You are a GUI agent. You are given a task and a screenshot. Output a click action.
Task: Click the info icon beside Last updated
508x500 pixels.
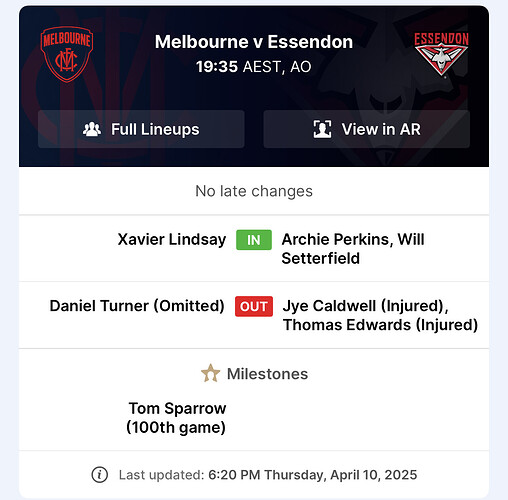[x=100, y=475]
